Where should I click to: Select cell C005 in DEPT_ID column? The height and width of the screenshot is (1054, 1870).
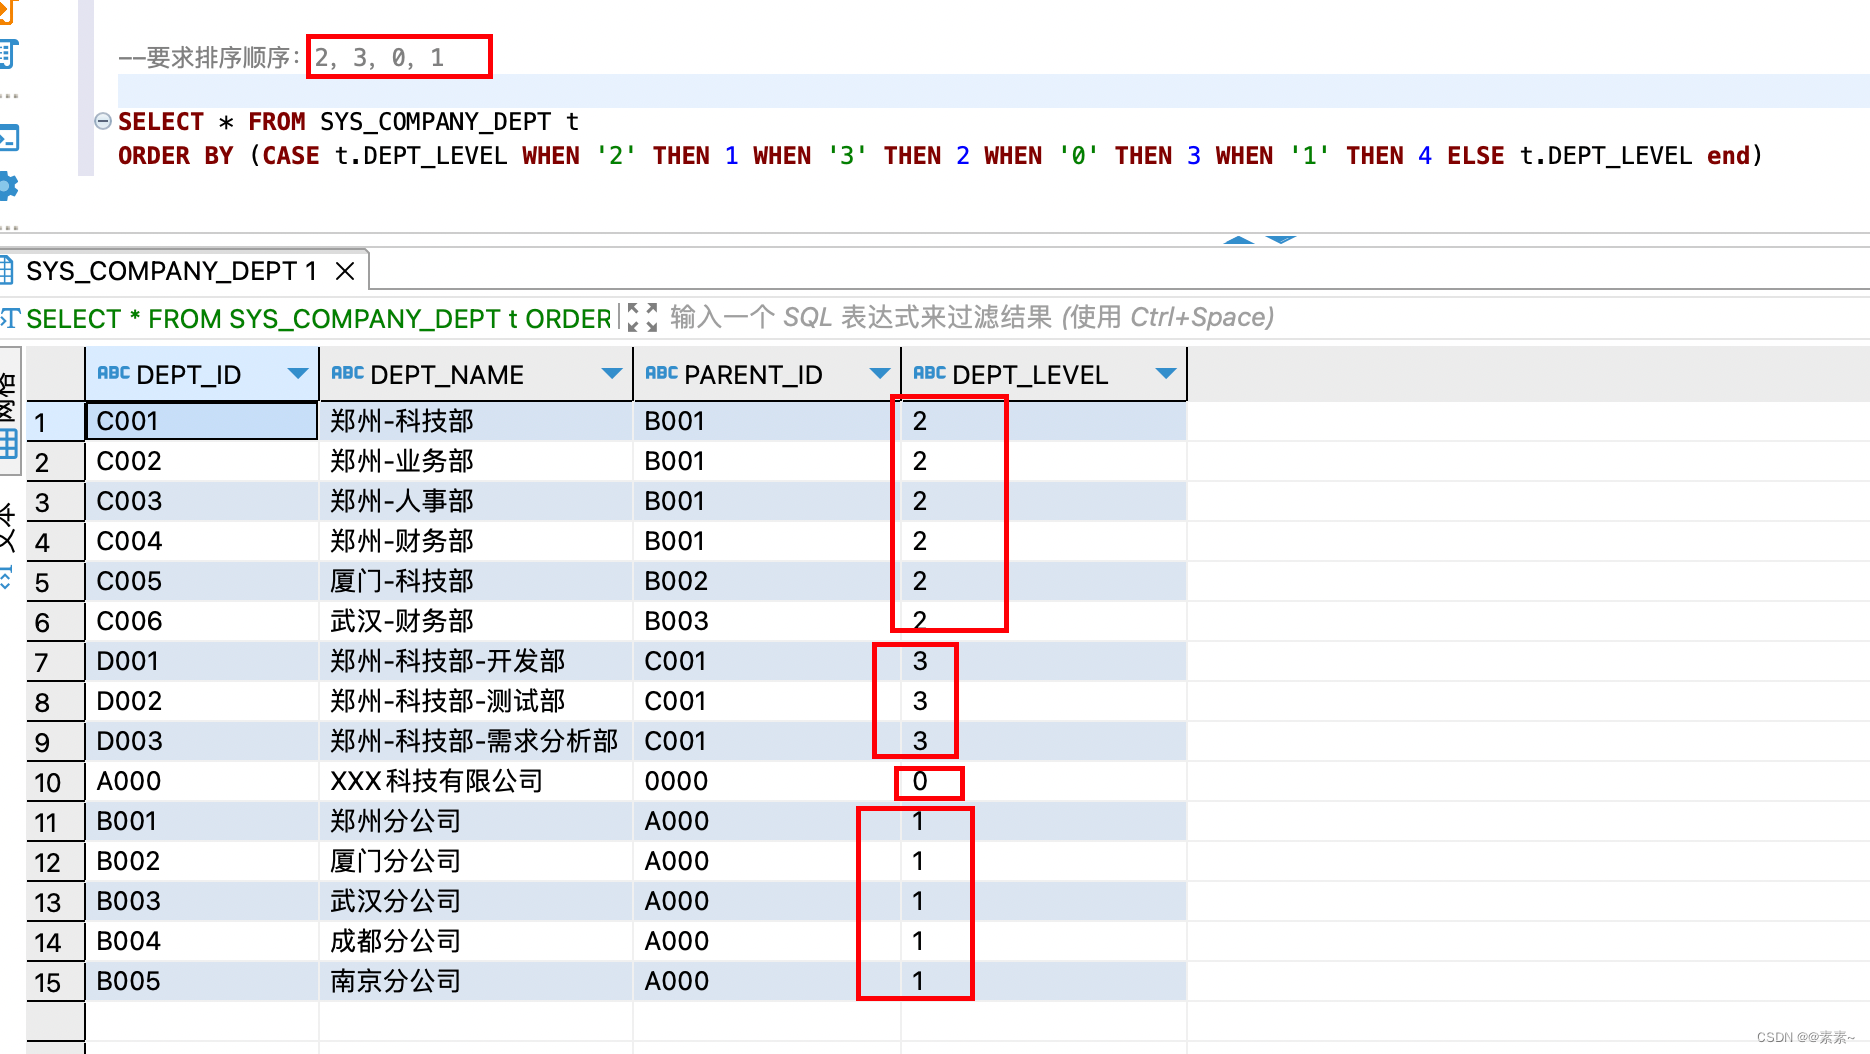[x=202, y=581]
